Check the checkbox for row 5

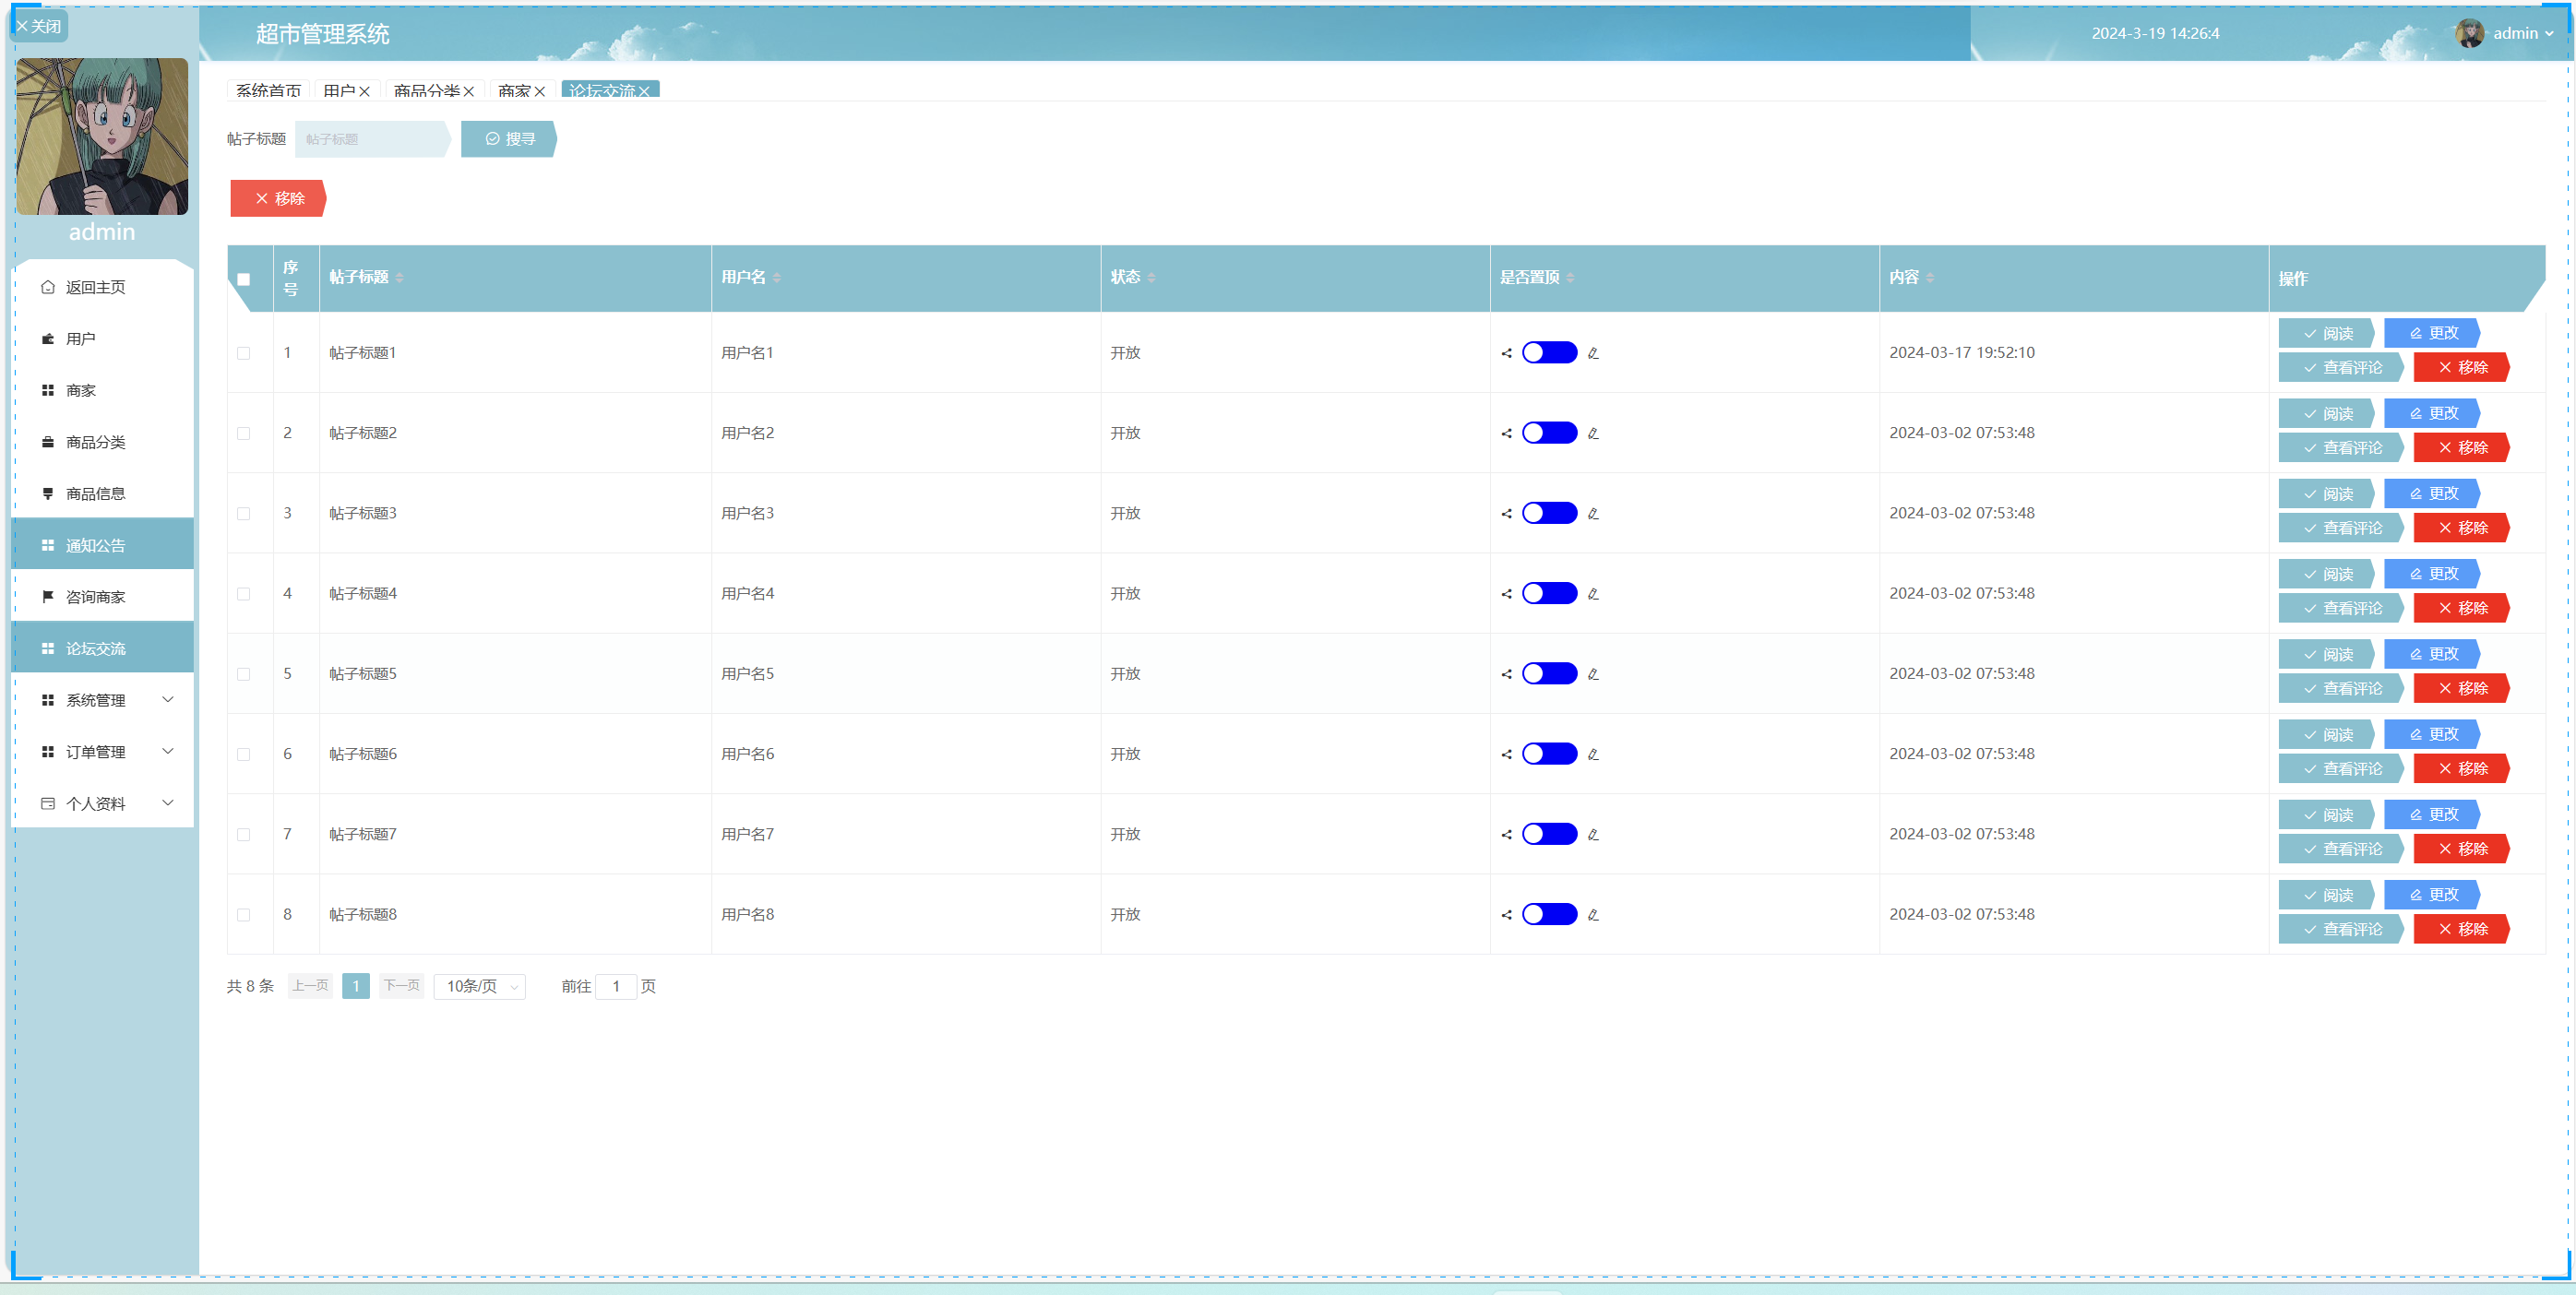[243, 674]
